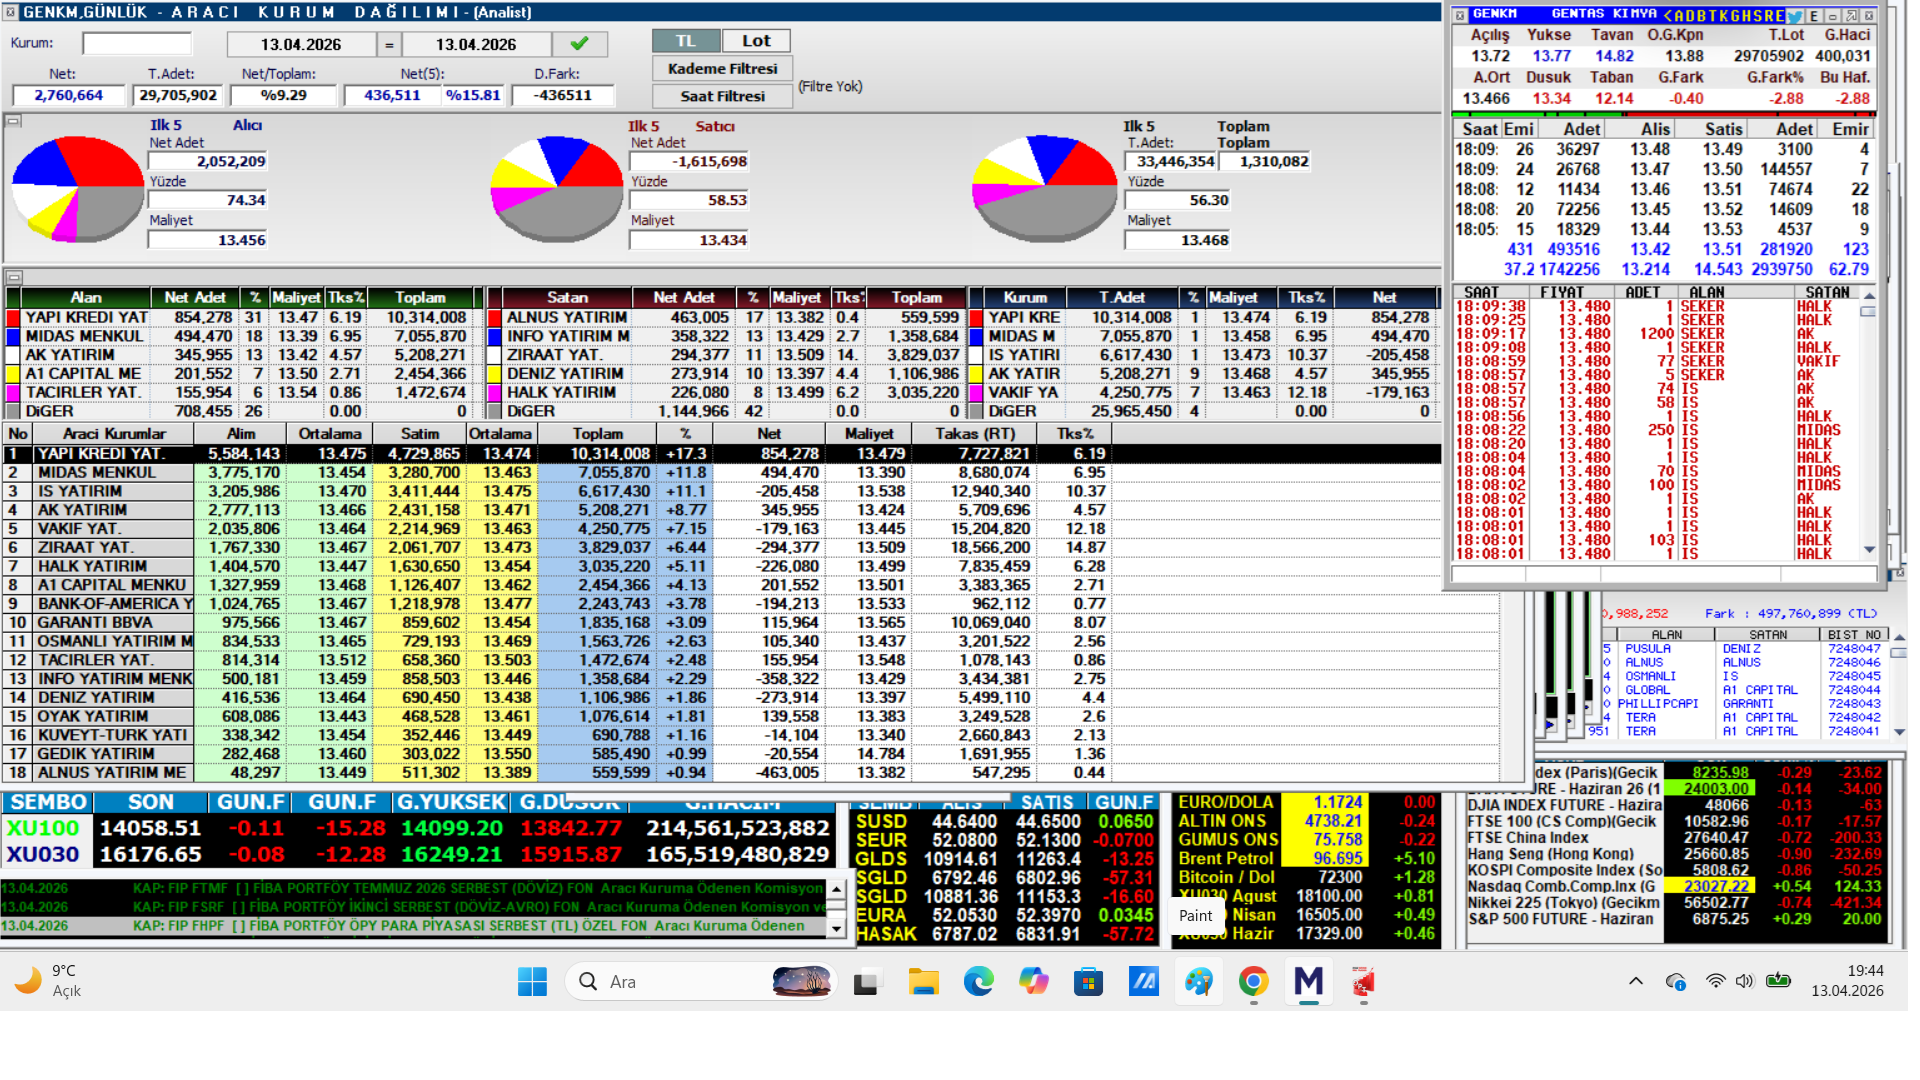Switch the display mode to Lot
1920x1080 pixels.
tap(756, 41)
